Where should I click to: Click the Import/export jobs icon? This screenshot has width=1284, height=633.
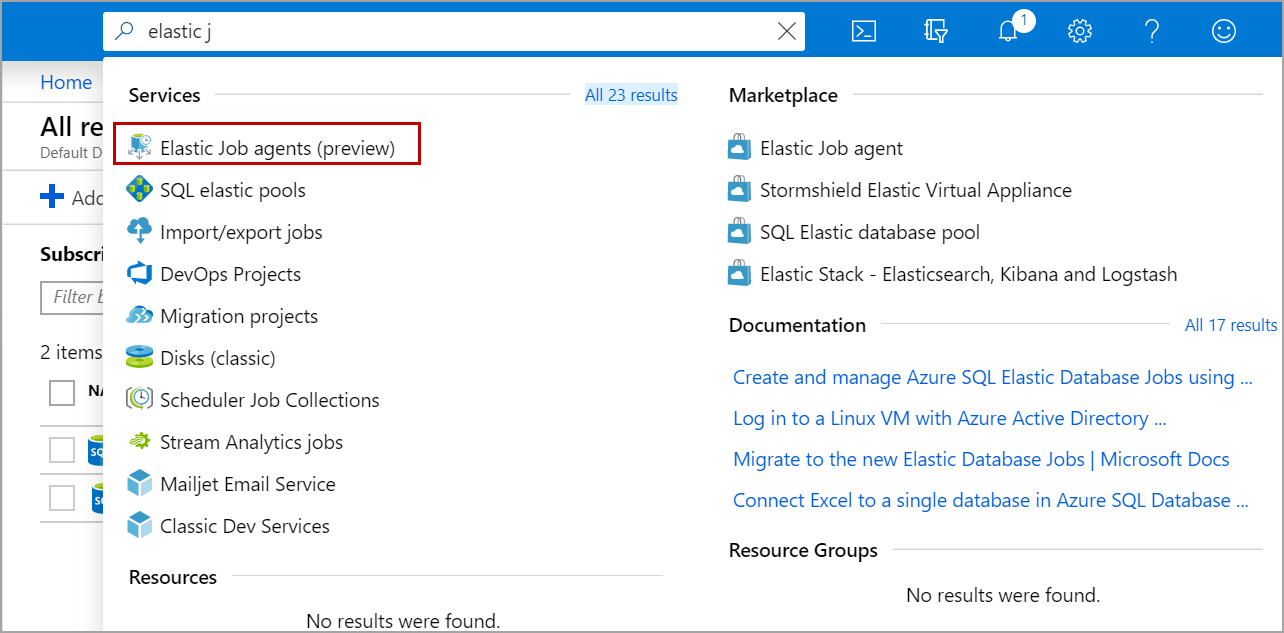140,232
